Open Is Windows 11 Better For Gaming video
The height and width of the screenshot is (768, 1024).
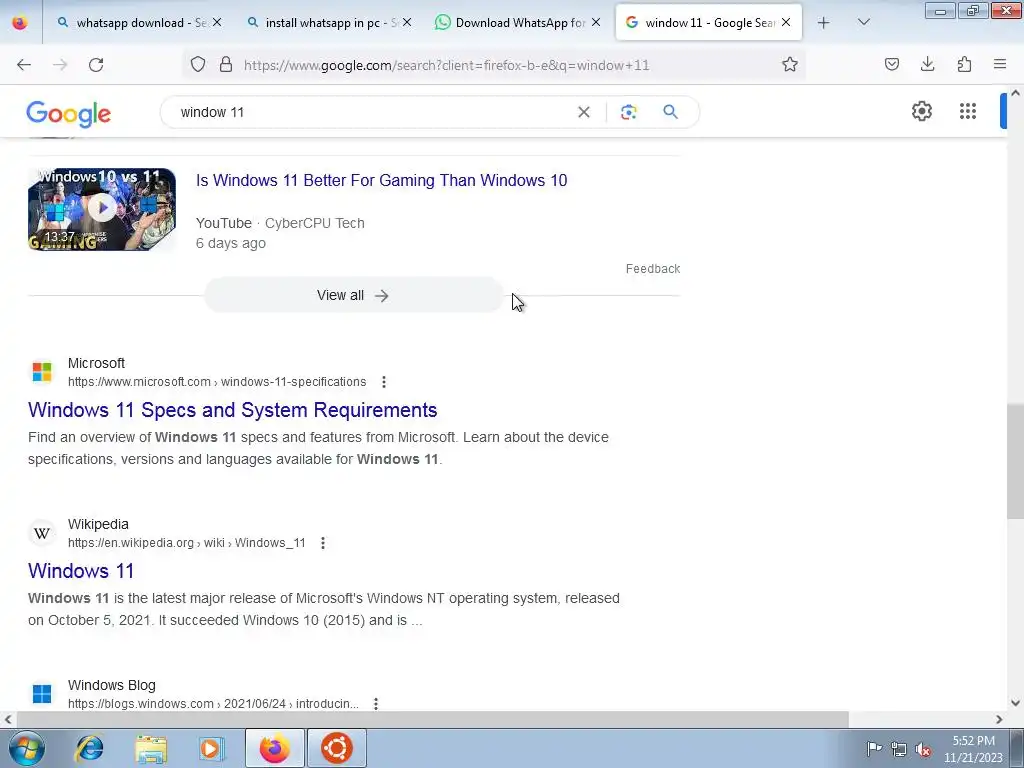tap(381, 180)
